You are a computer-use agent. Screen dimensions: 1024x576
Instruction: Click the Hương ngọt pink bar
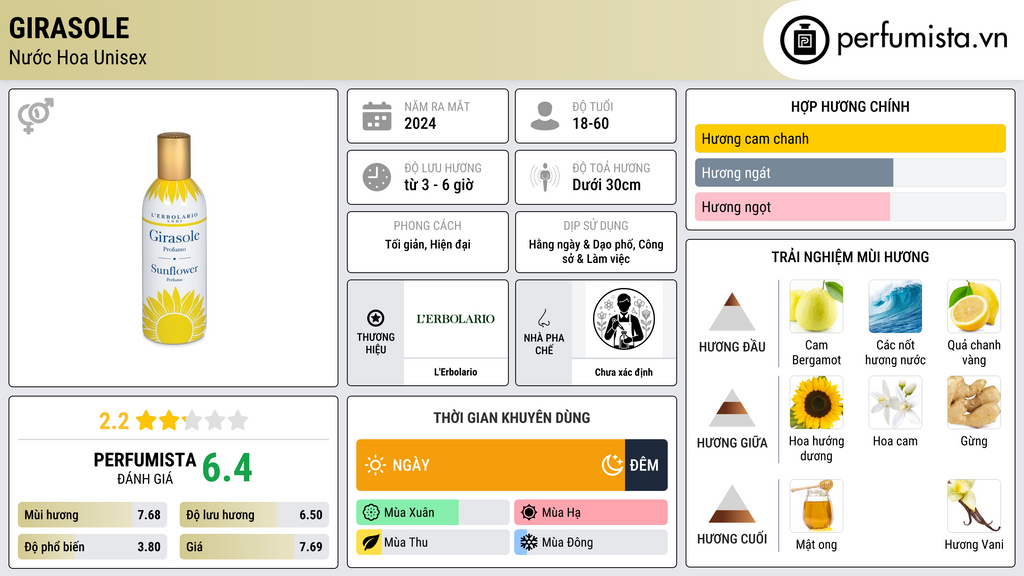click(x=792, y=206)
